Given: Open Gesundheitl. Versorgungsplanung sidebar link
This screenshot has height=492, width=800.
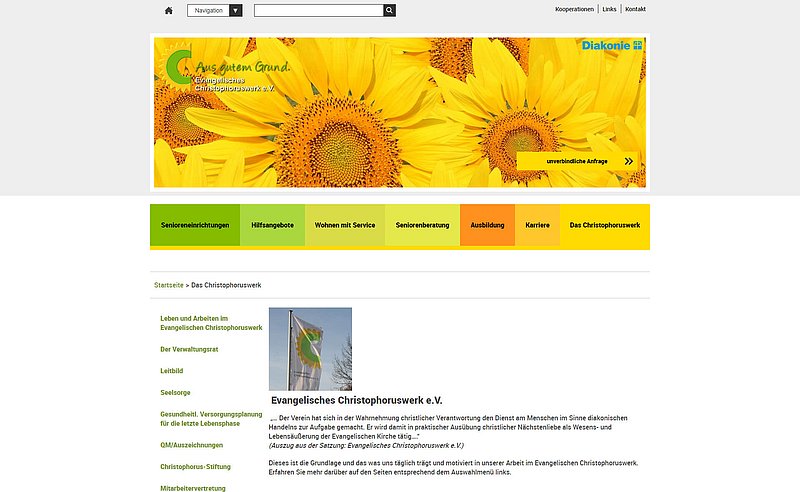Looking at the screenshot, I should point(211,419).
